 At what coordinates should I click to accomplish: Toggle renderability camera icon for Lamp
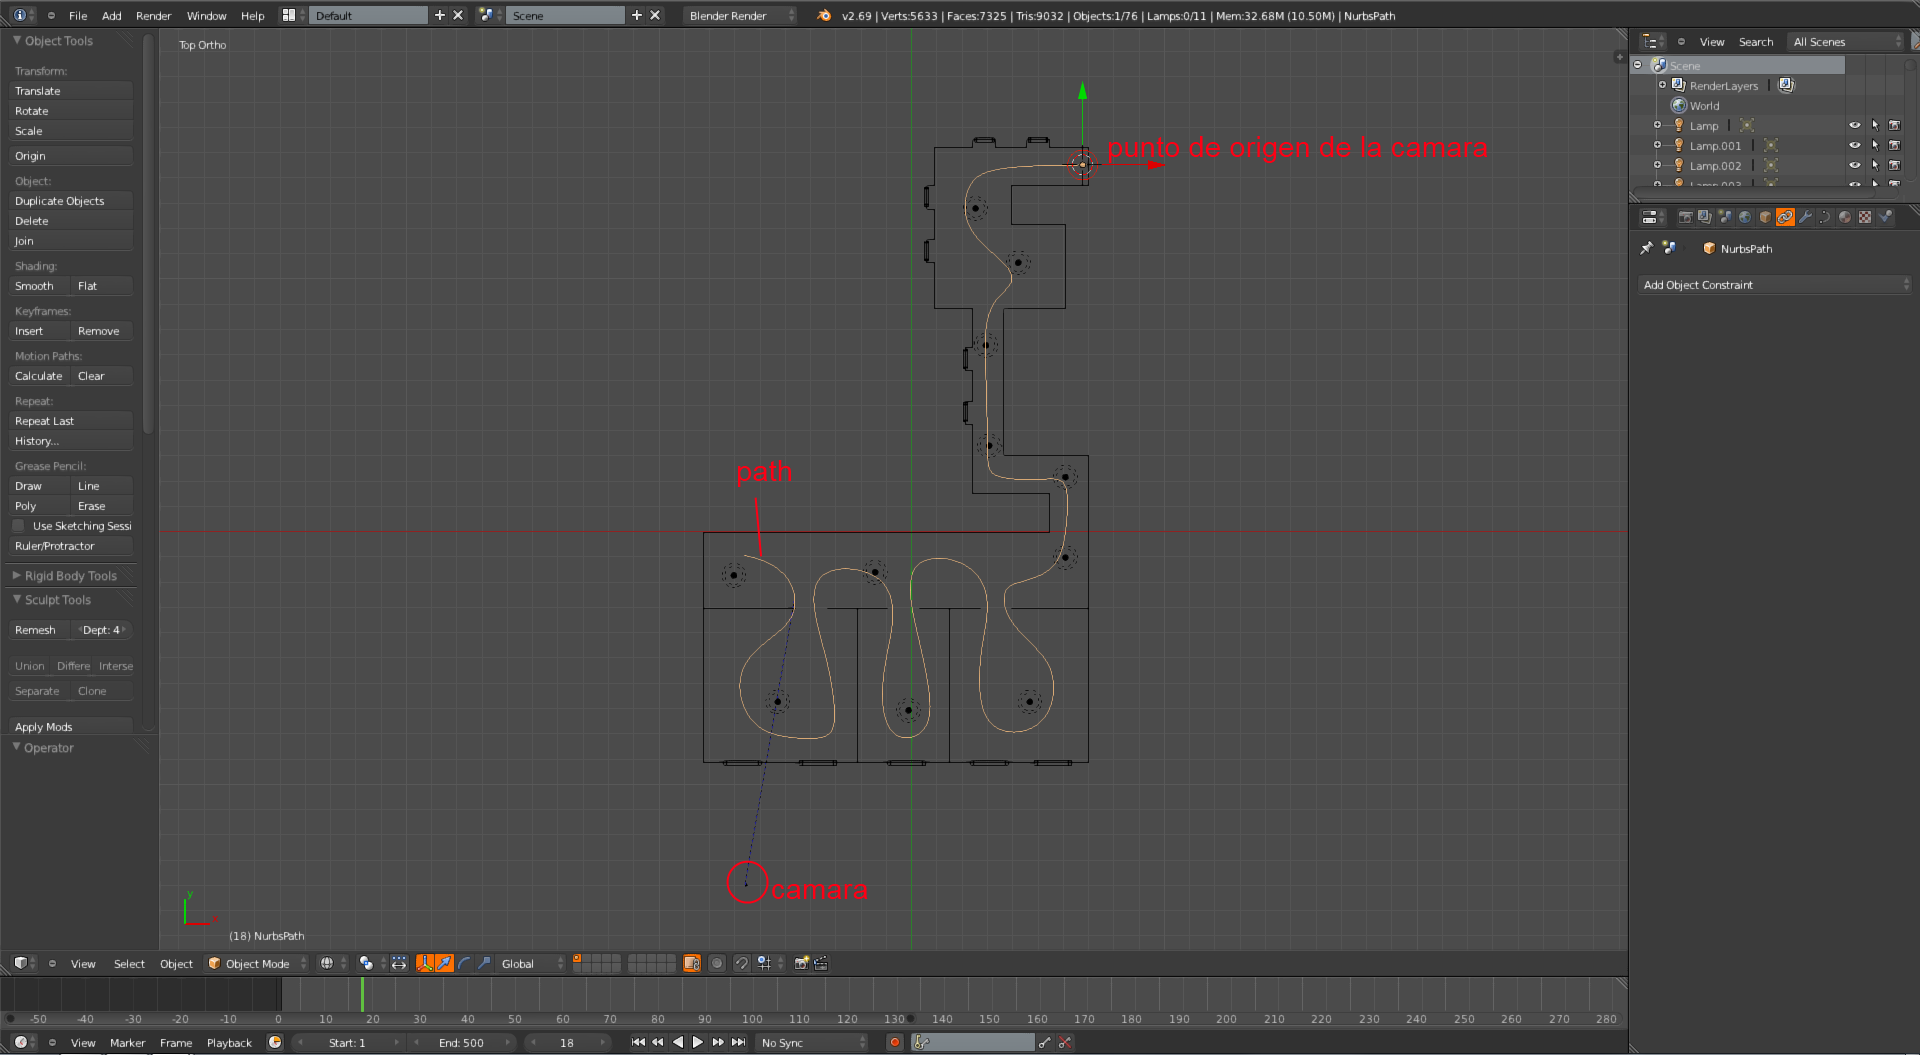point(1894,126)
